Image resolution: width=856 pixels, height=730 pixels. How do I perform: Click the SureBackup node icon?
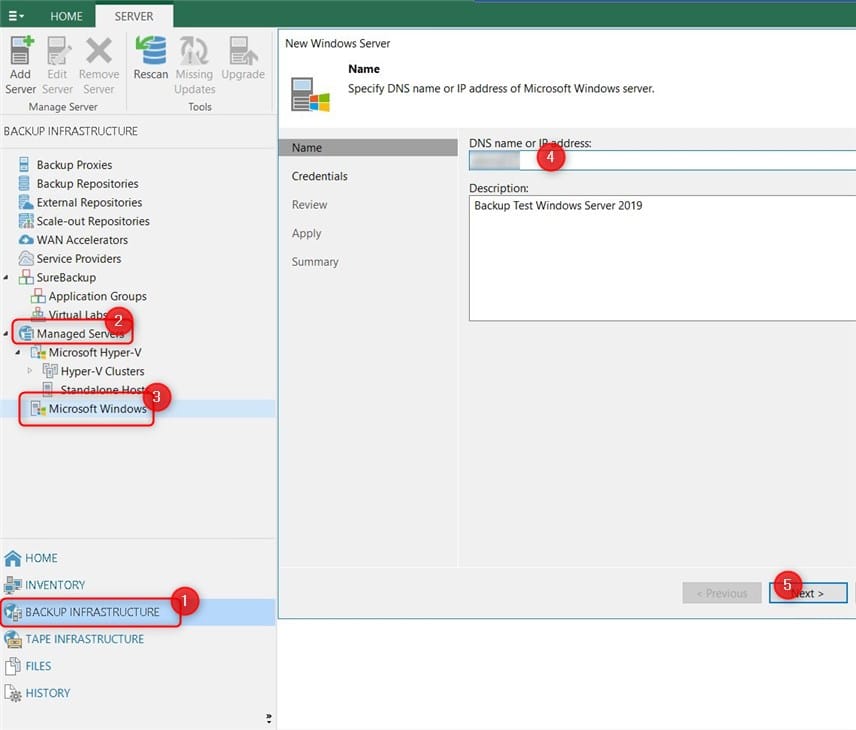pyautogui.click(x=26, y=277)
